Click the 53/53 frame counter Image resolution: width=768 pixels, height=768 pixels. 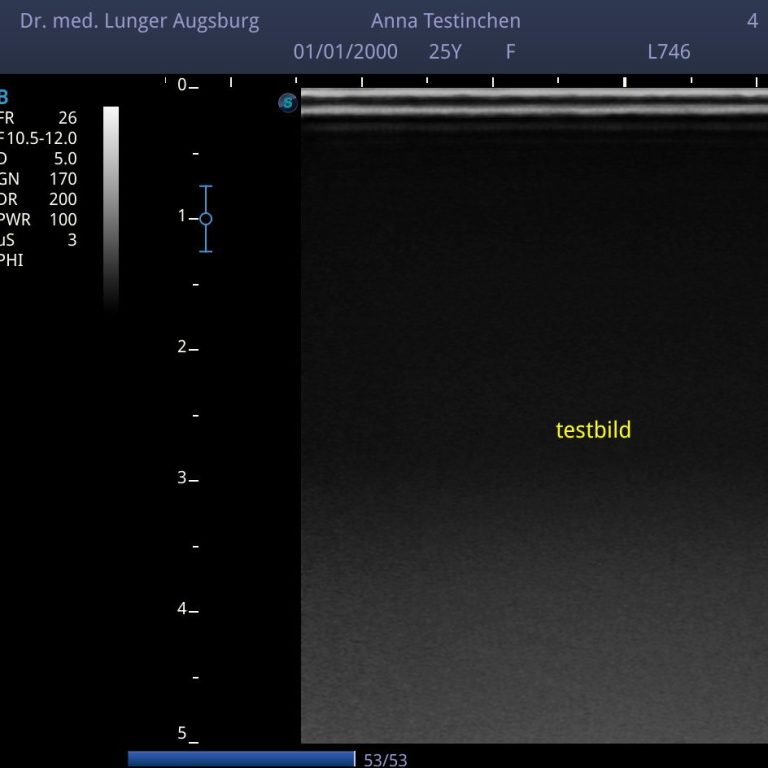coord(385,759)
